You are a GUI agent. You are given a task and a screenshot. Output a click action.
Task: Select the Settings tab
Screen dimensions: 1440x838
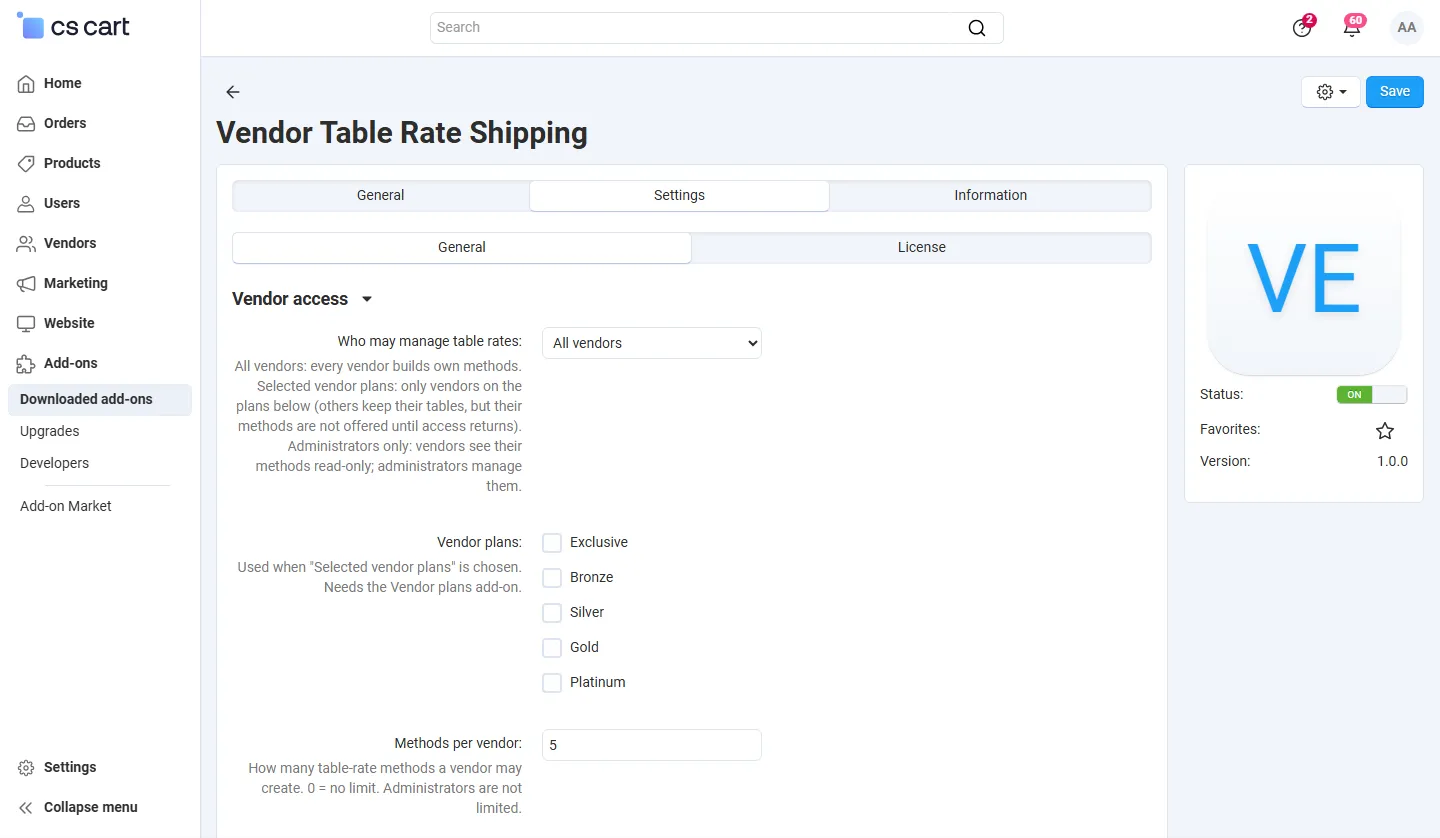679,196
